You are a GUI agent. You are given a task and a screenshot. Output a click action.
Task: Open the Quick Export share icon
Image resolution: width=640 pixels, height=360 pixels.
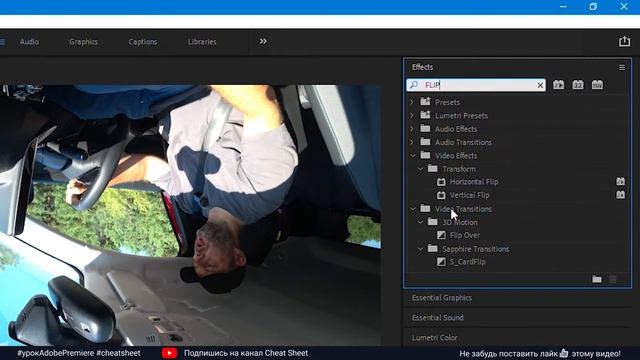pyautogui.click(x=624, y=41)
